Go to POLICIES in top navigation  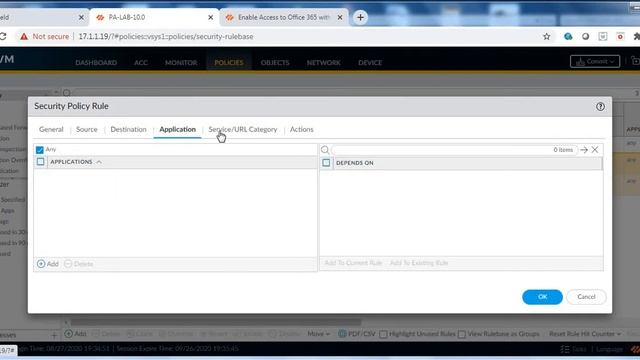pyautogui.click(x=229, y=62)
